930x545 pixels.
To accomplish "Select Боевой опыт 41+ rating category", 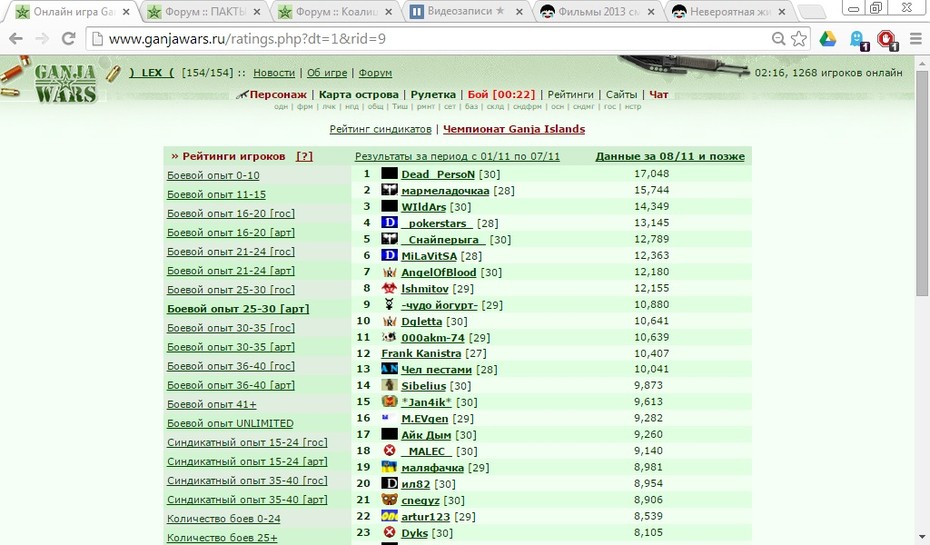I will (212, 404).
